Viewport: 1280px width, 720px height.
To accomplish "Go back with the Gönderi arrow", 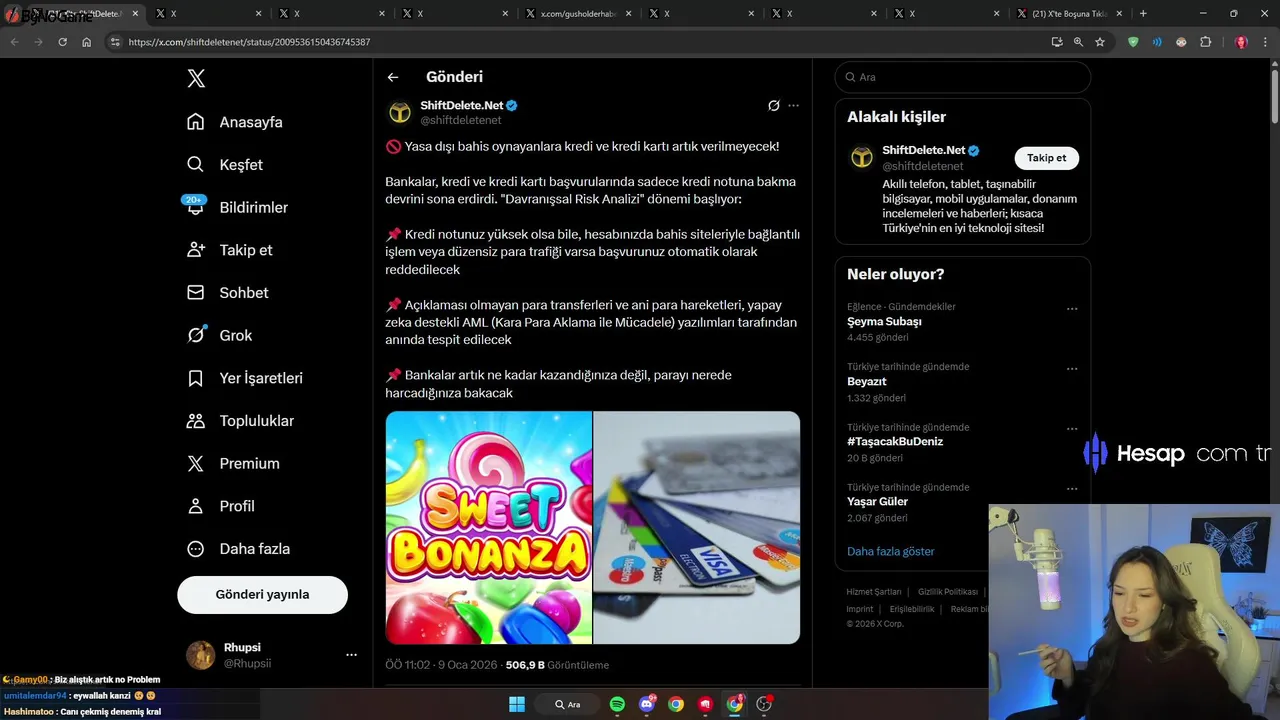I will click(x=393, y=77).
